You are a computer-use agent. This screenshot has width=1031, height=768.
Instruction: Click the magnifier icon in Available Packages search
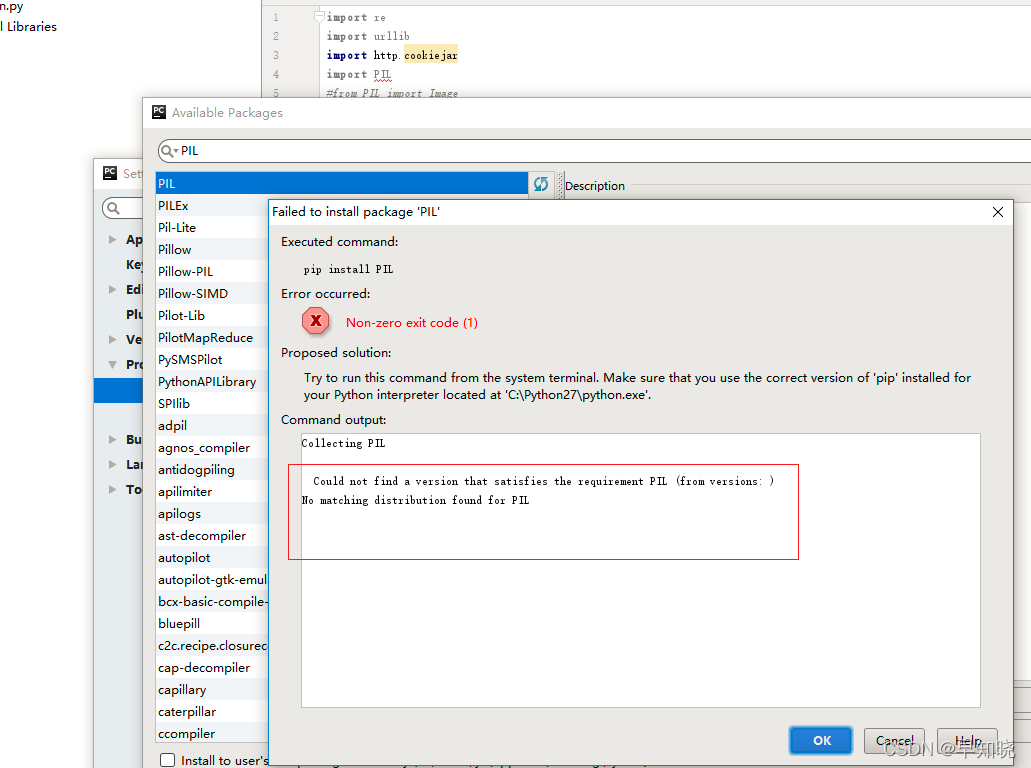click(168, 151)
